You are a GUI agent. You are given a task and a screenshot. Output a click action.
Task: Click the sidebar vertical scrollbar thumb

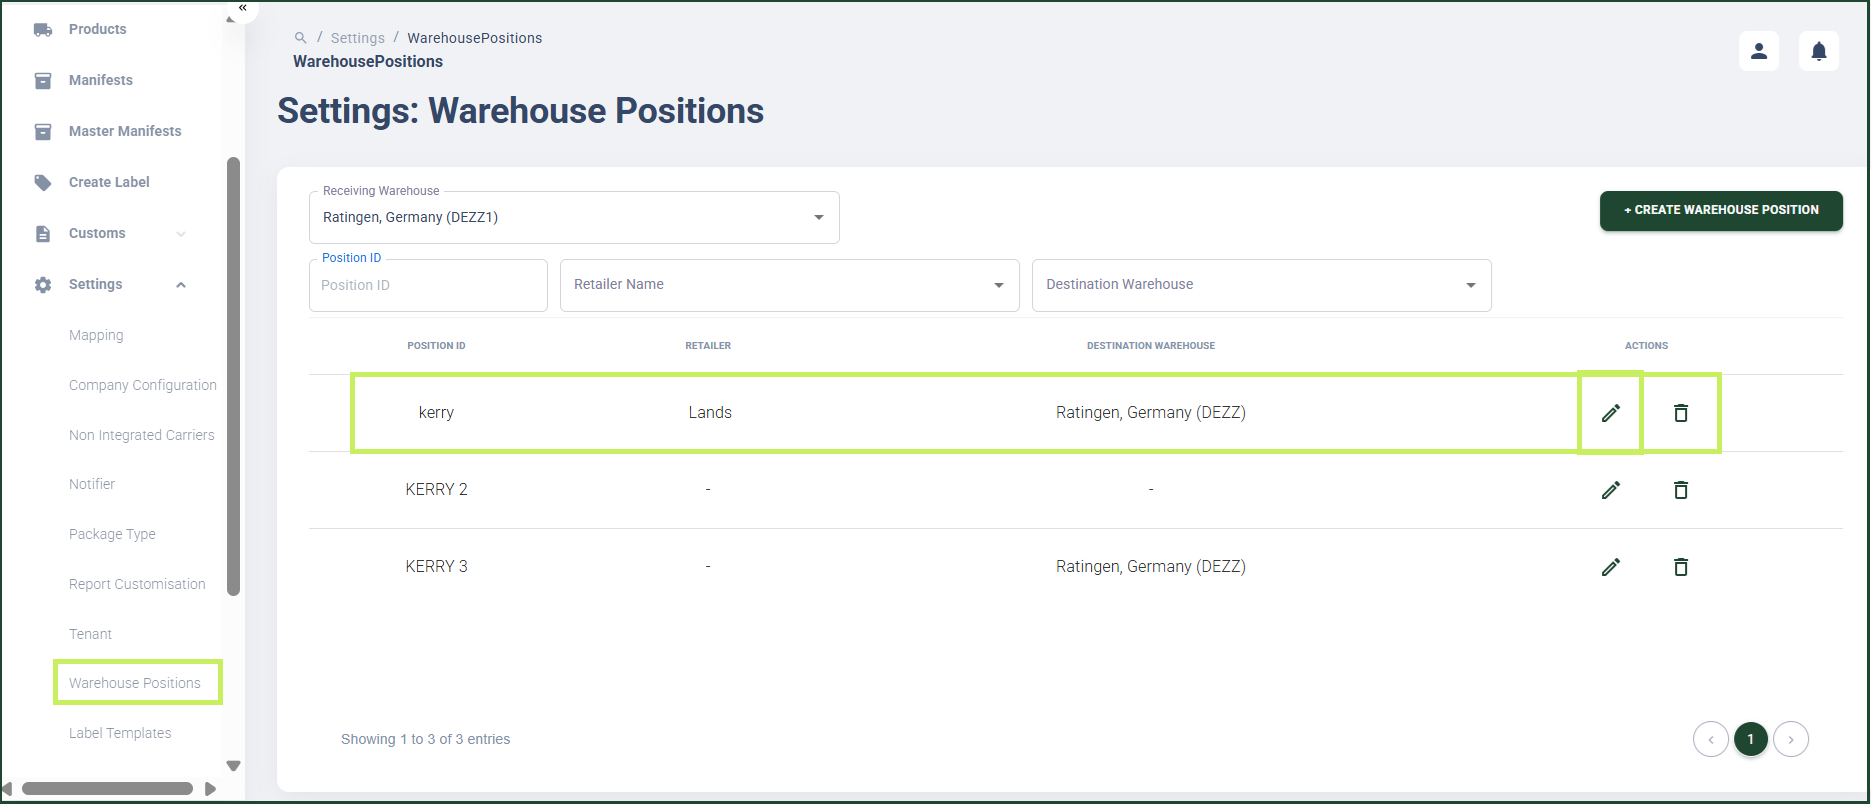coord(234,376)
